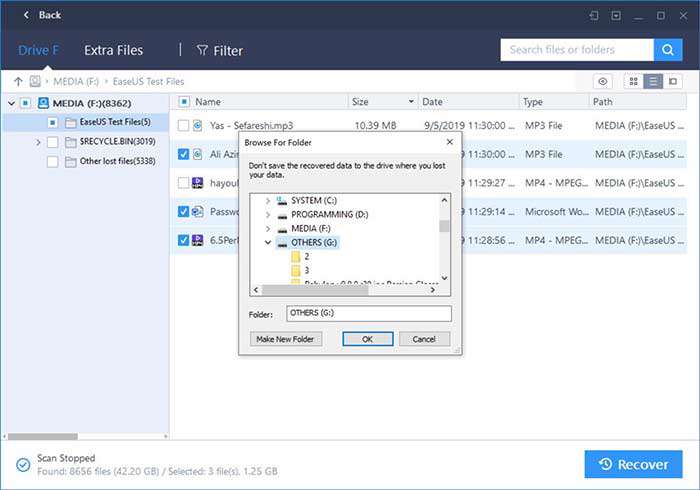Uncheck the Passw document checkbox
The image size is (700, 490).
(x=183, y=212)
